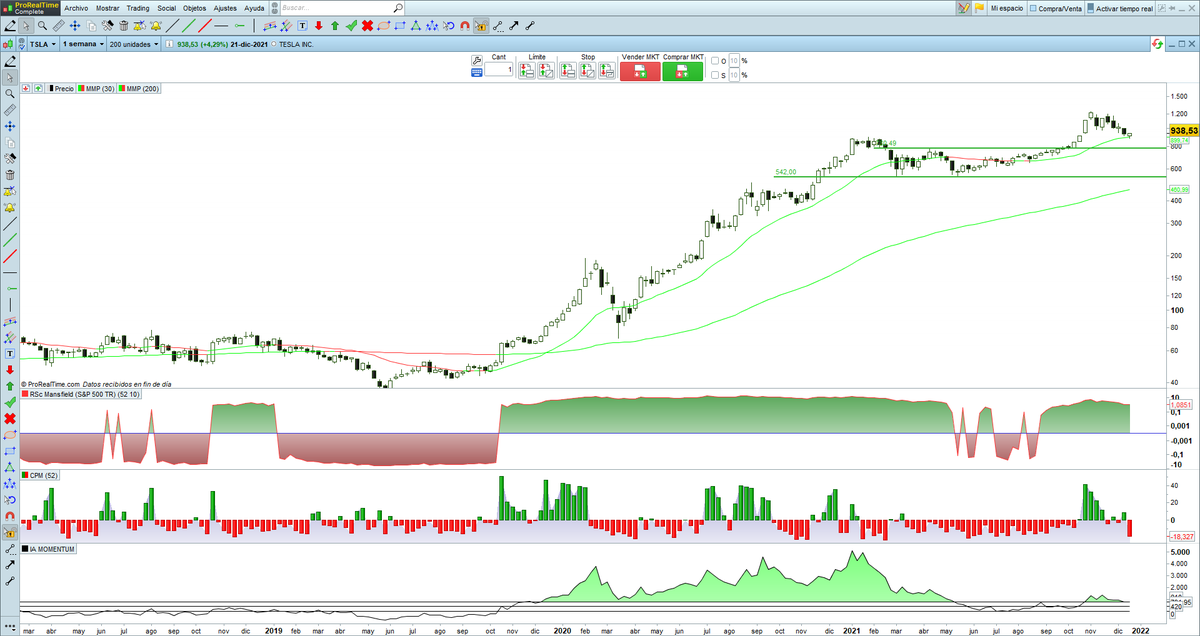Click the red Vender MKT button

[x=640, y=72]
